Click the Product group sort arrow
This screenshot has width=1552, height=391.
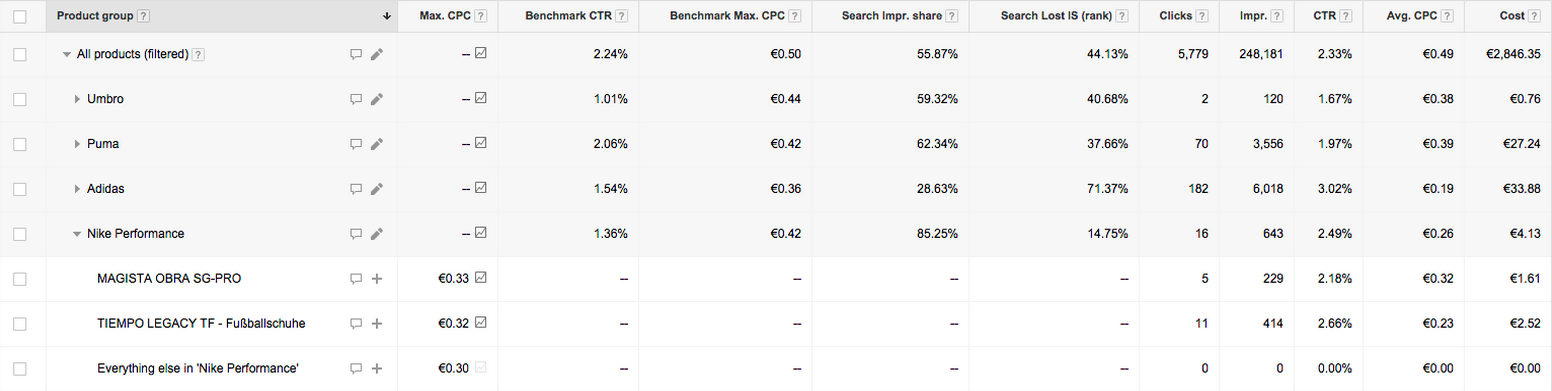coord(387,16)
